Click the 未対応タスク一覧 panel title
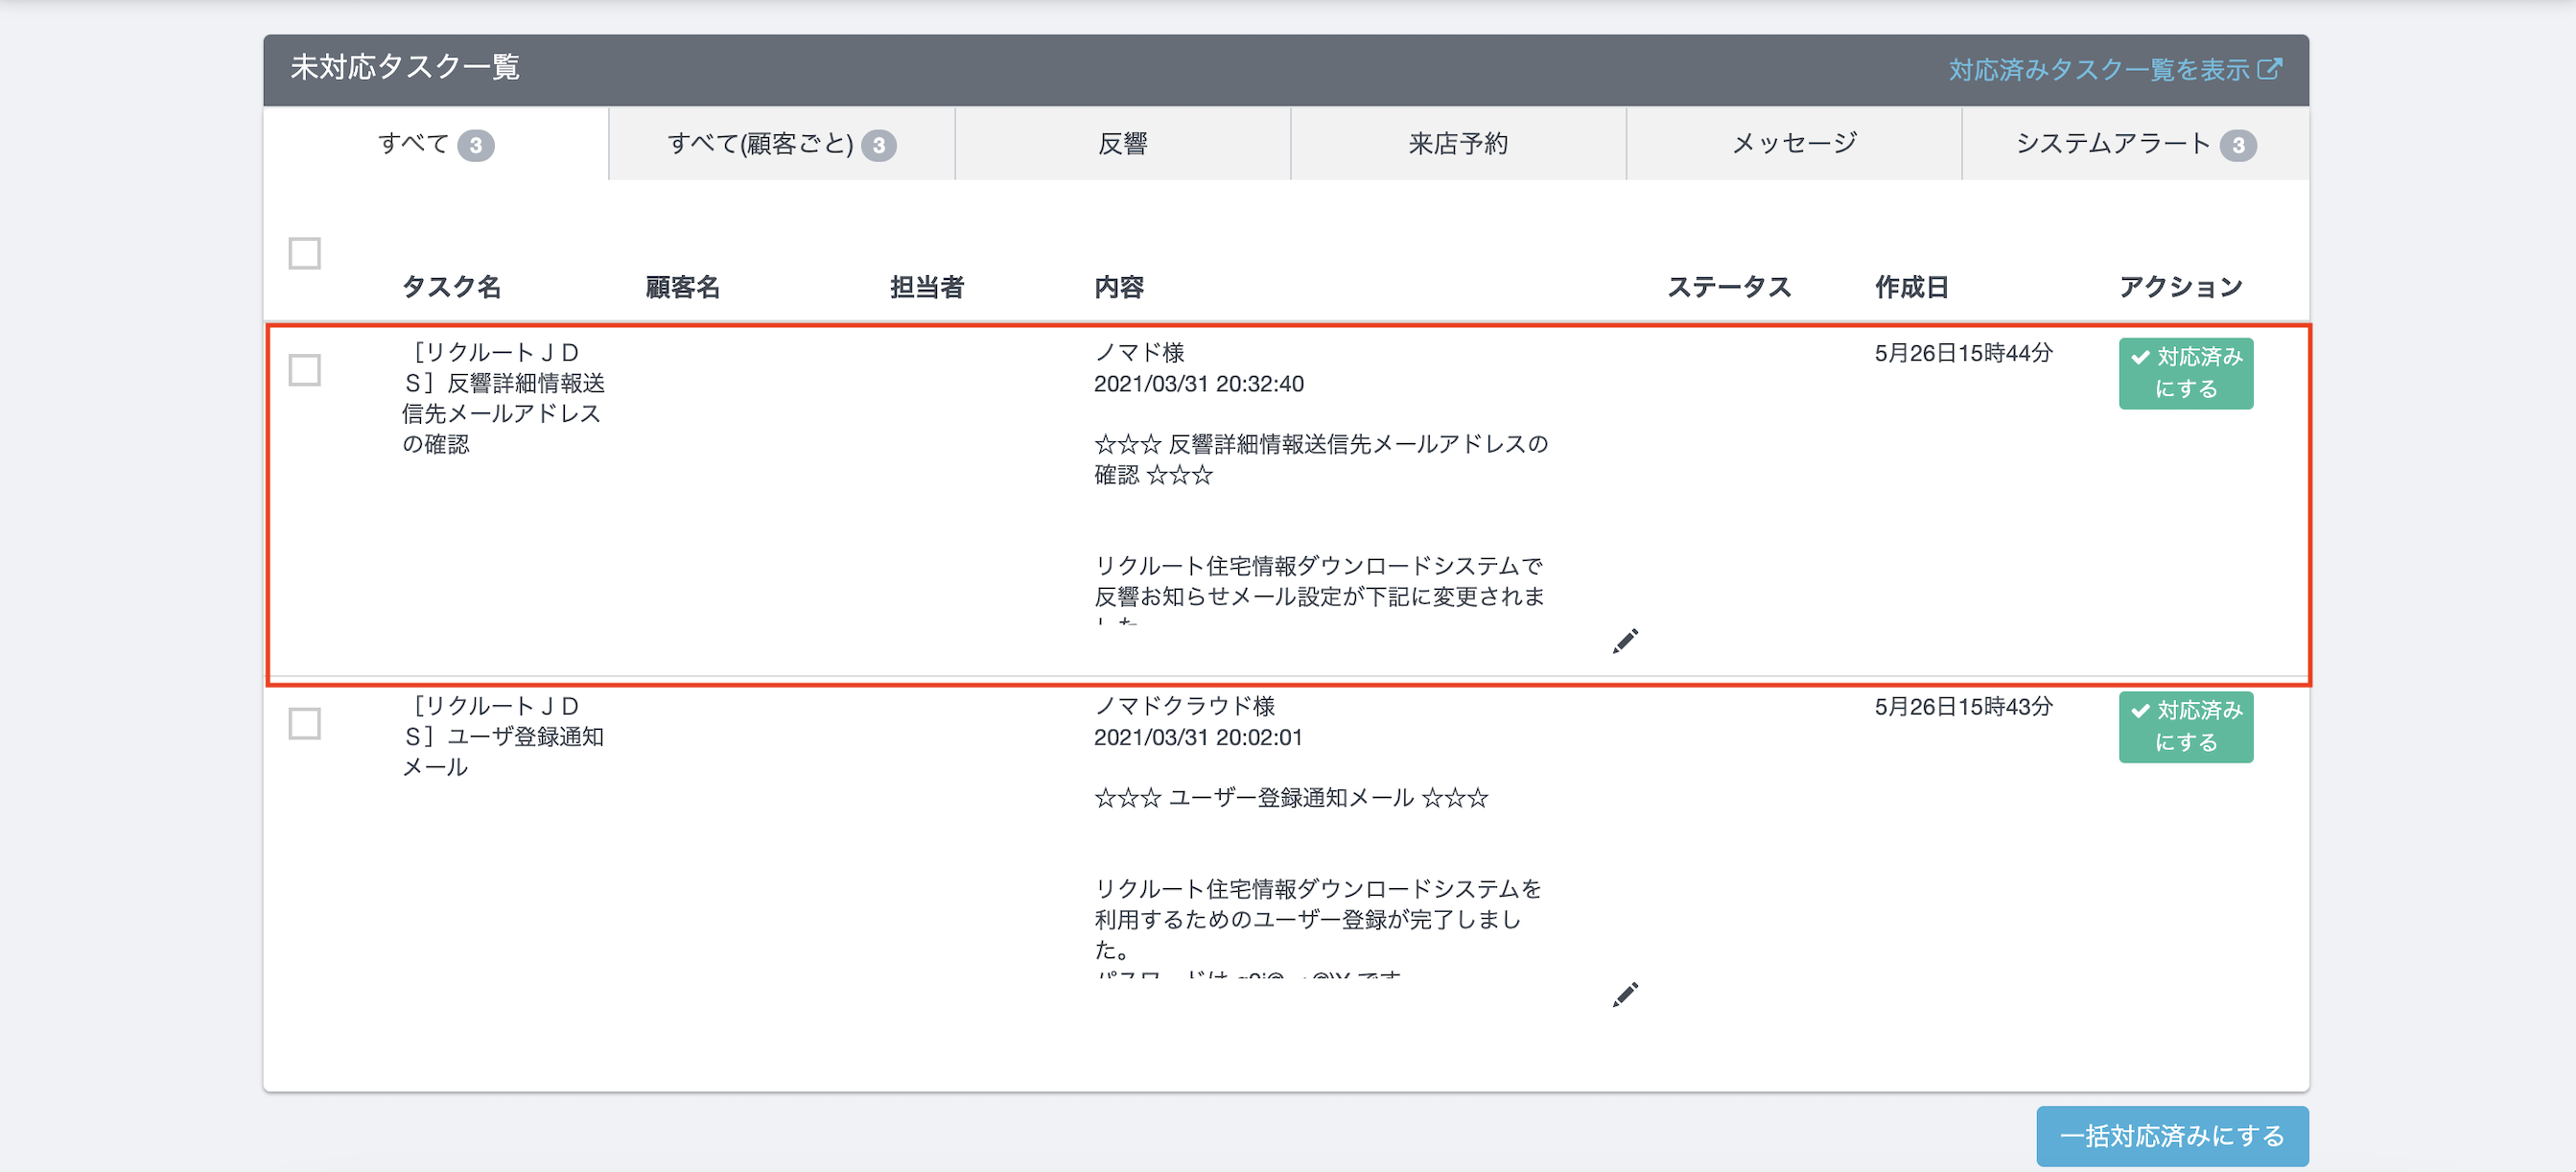The width and height of the screenshot is (2576, 1172). (x=405, y=68)
